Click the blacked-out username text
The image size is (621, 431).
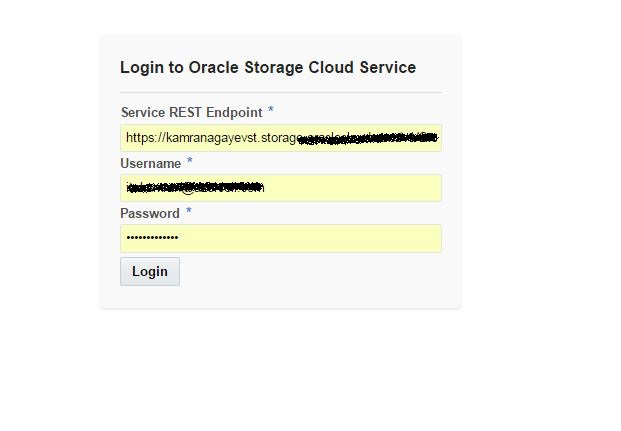coord(195,187)
